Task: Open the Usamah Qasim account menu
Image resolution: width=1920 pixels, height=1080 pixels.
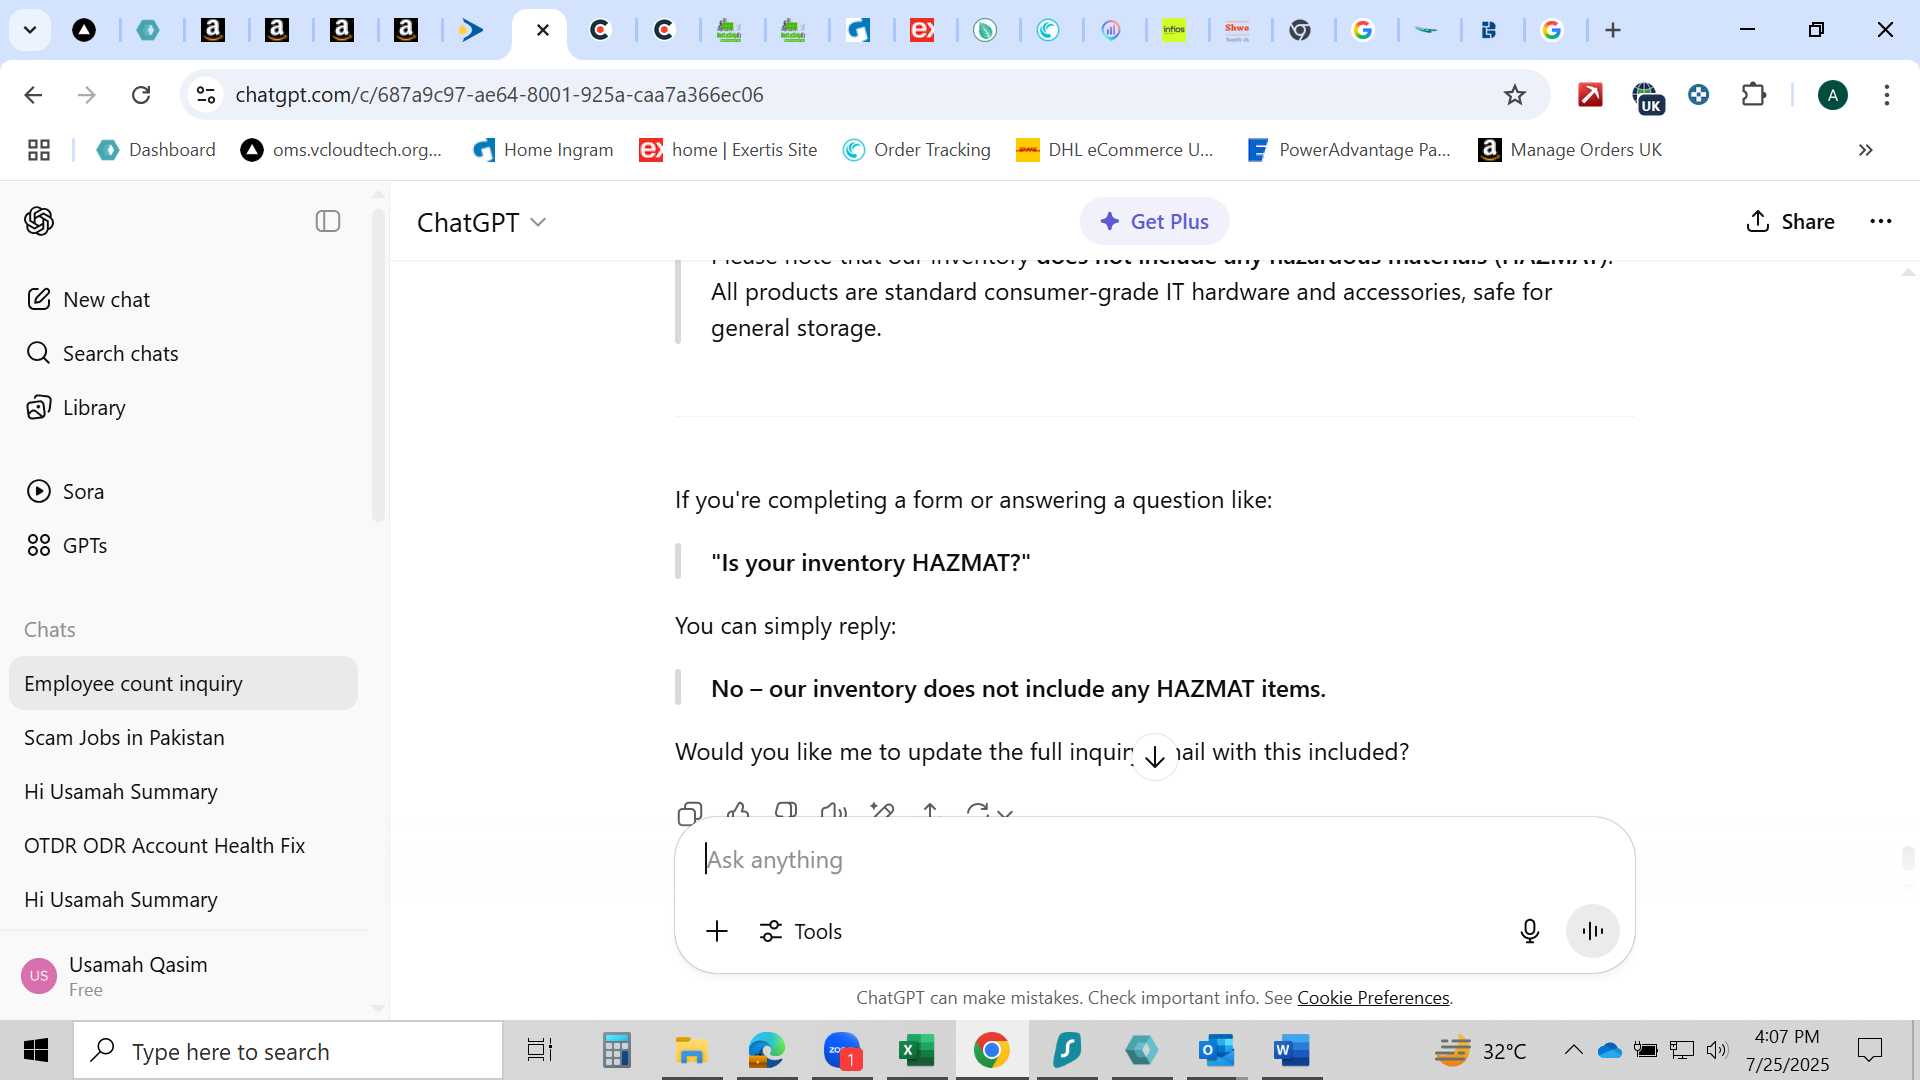Action: click(x=183, y=975)
